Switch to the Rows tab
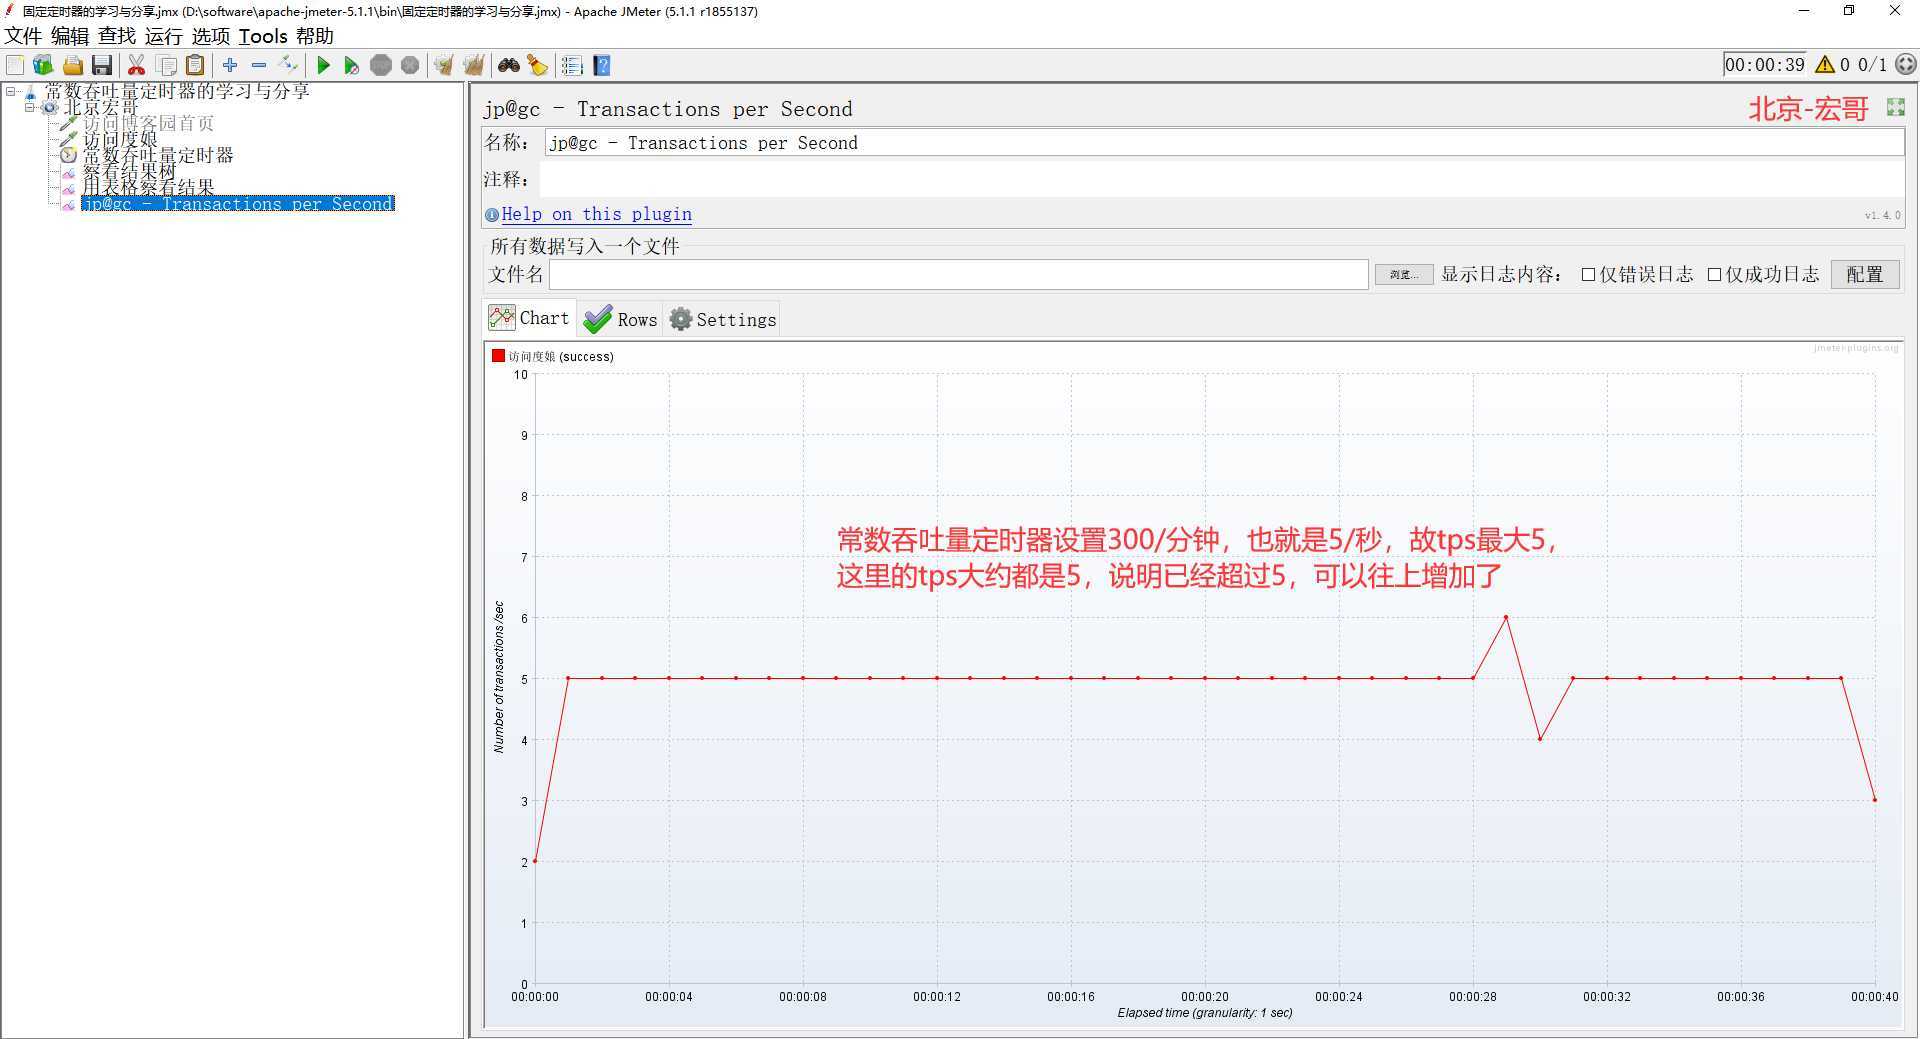This screenshot has height=1039, width=1920. (620, 319)
